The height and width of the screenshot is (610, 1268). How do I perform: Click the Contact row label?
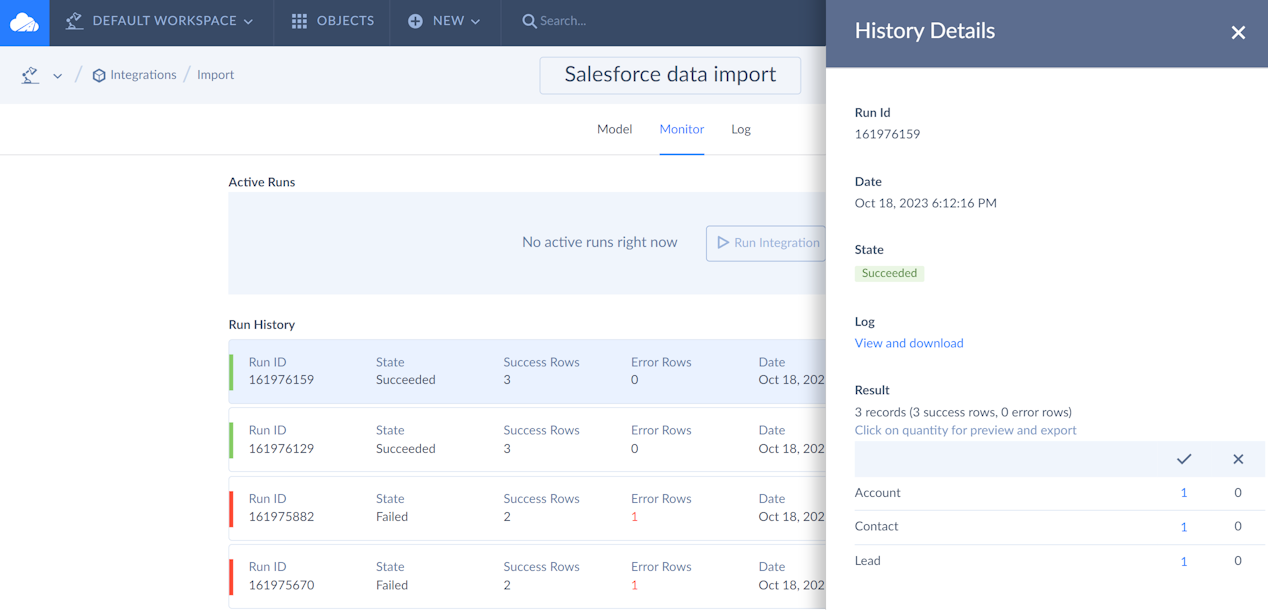pos(876,526)
